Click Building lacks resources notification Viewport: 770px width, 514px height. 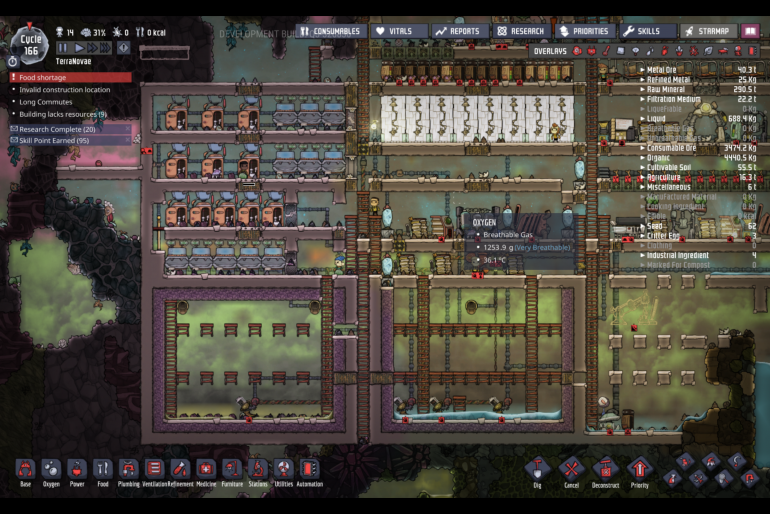(x=62, y=114)
